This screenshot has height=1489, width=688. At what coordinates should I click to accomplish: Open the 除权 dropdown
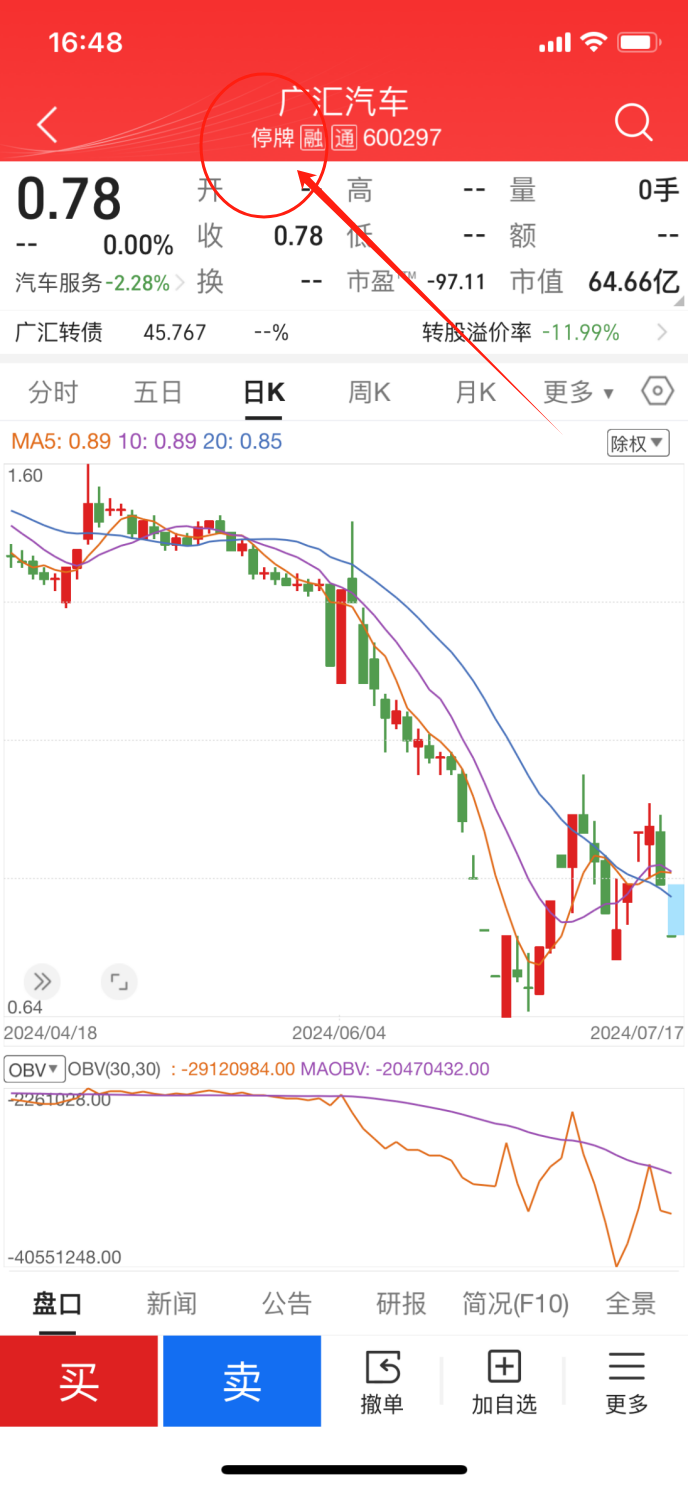coord(638,443)
